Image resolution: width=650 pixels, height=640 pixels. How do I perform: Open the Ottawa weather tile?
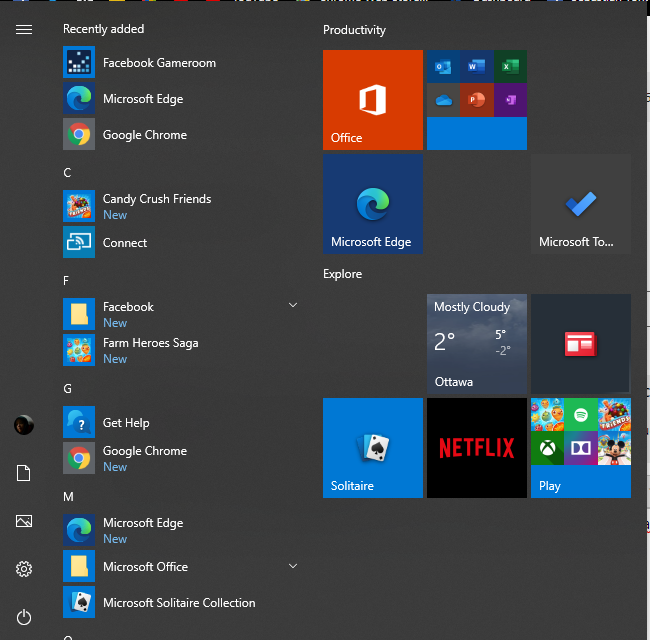476,343
